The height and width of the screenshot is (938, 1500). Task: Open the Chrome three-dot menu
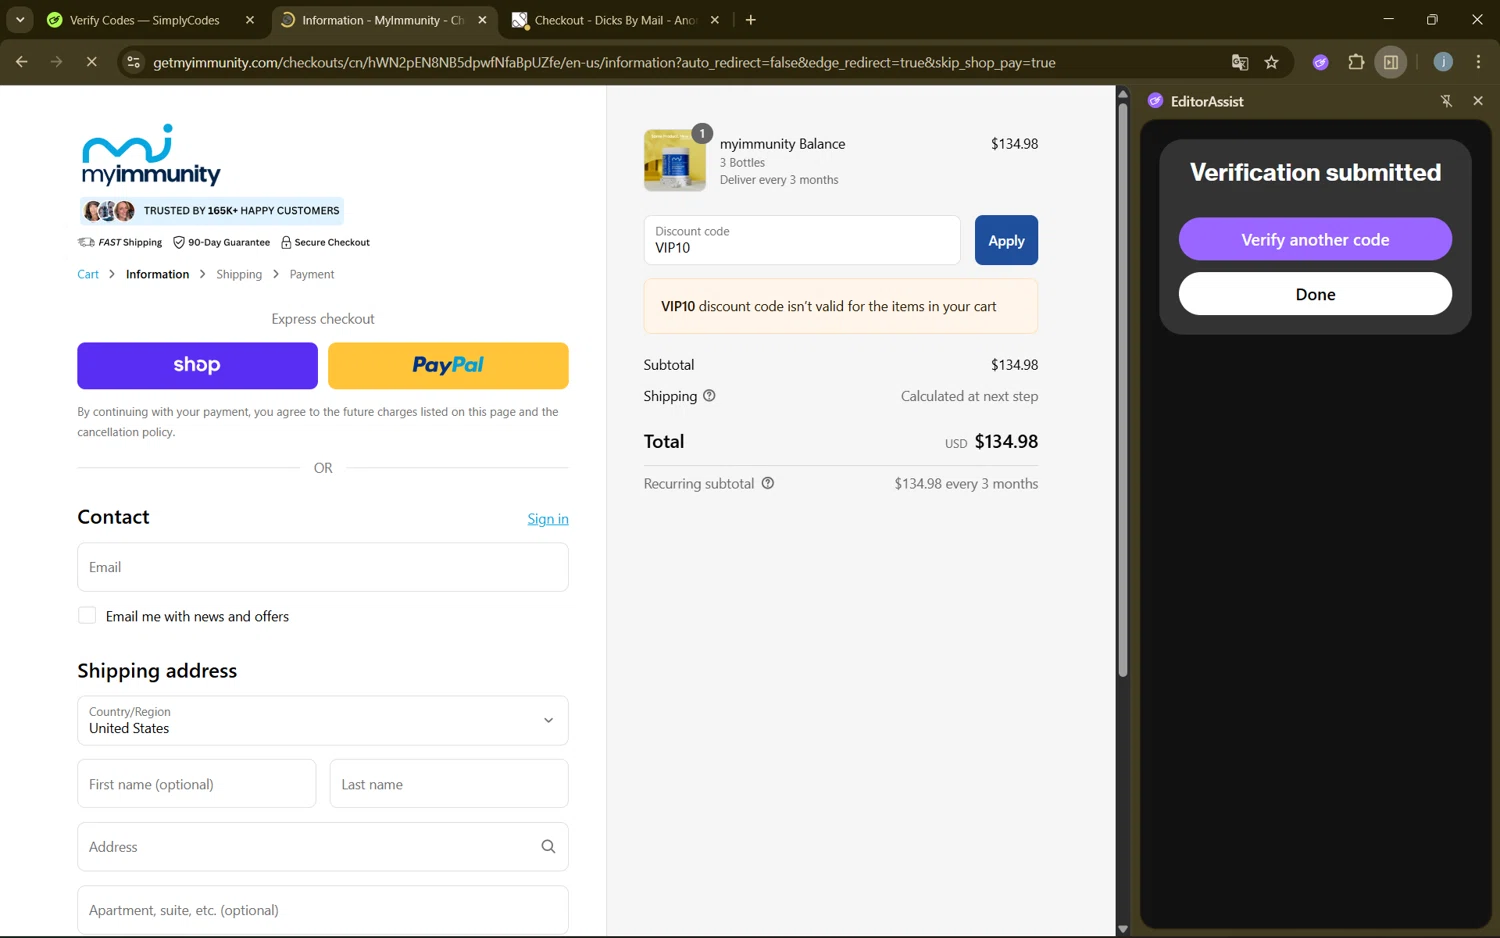[x=1478, y=62]
